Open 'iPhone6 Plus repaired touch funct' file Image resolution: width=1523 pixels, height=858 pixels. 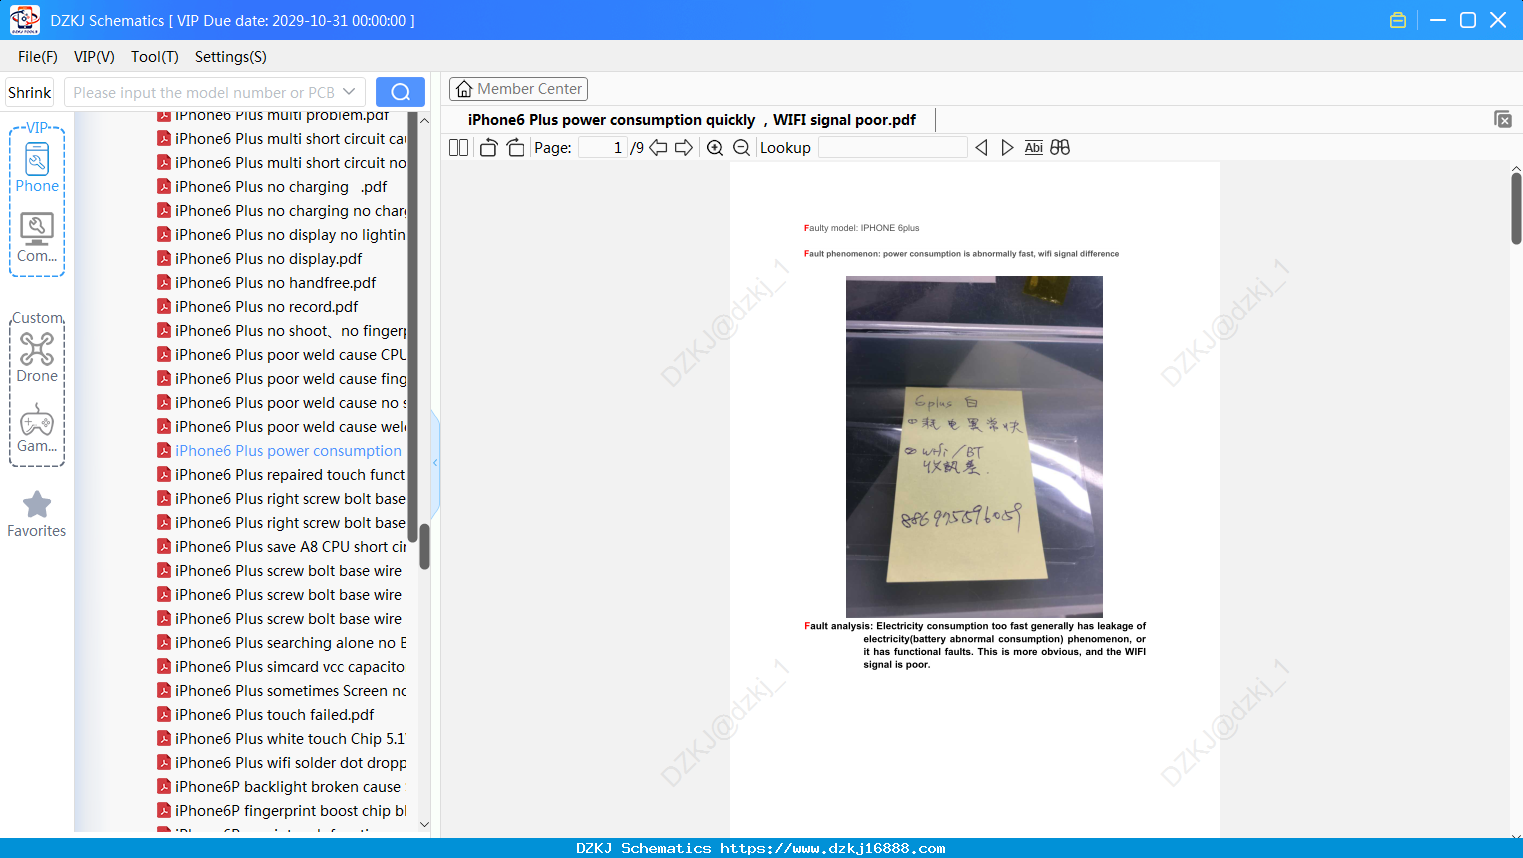281,475
